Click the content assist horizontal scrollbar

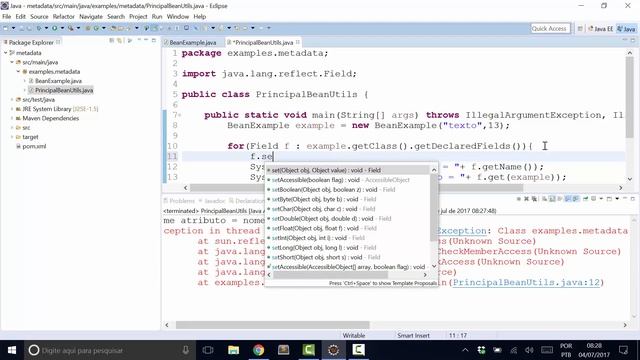click(x=331, y=275)
